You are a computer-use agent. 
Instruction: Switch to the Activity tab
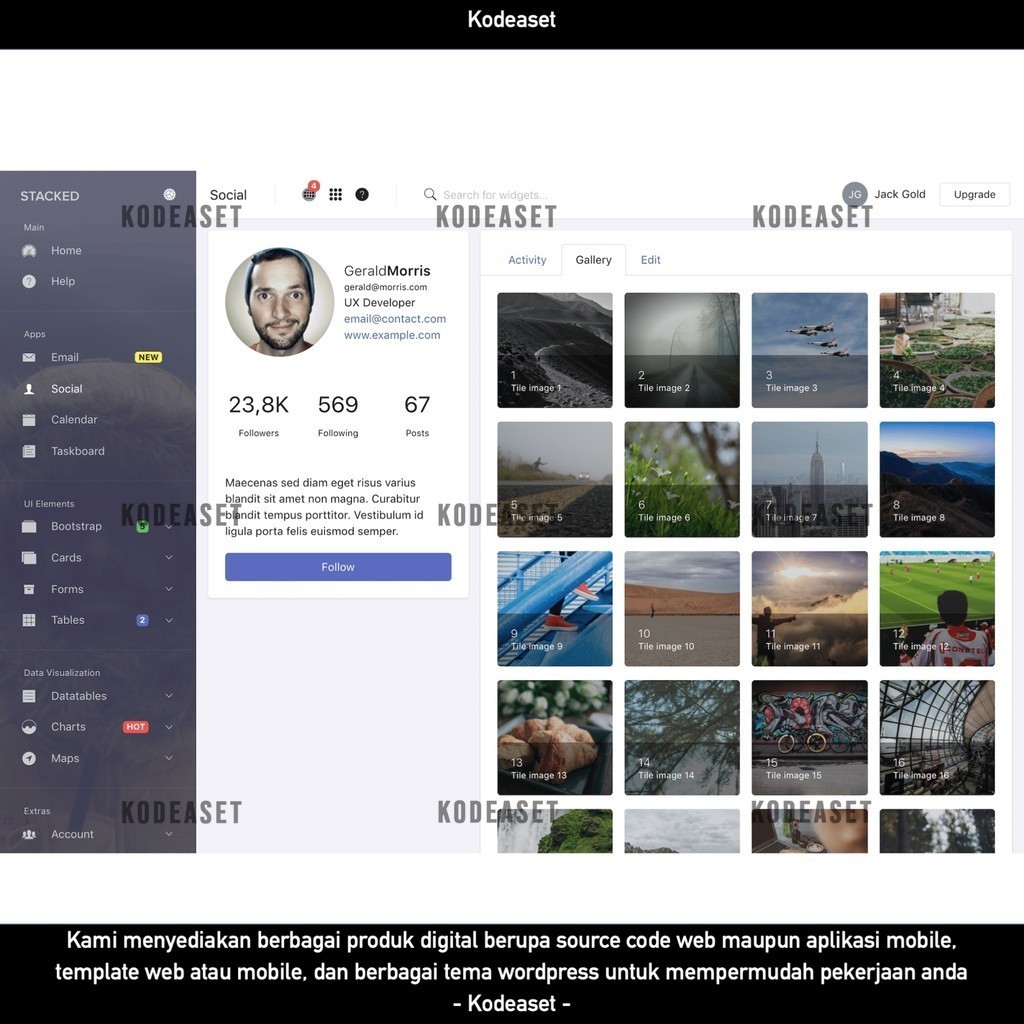pyautogui.click(x=527, y=260)
